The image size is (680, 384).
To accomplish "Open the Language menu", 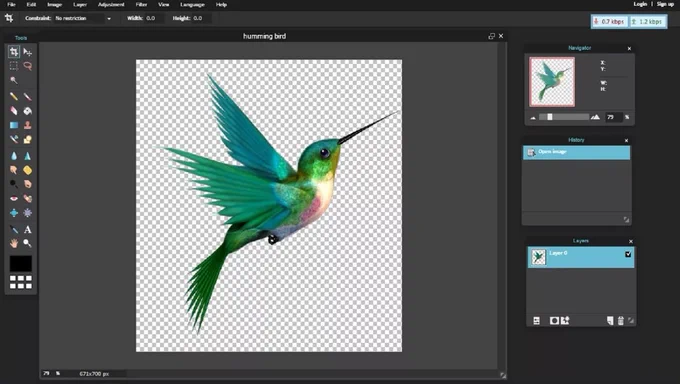I will (x=192, y=4).
